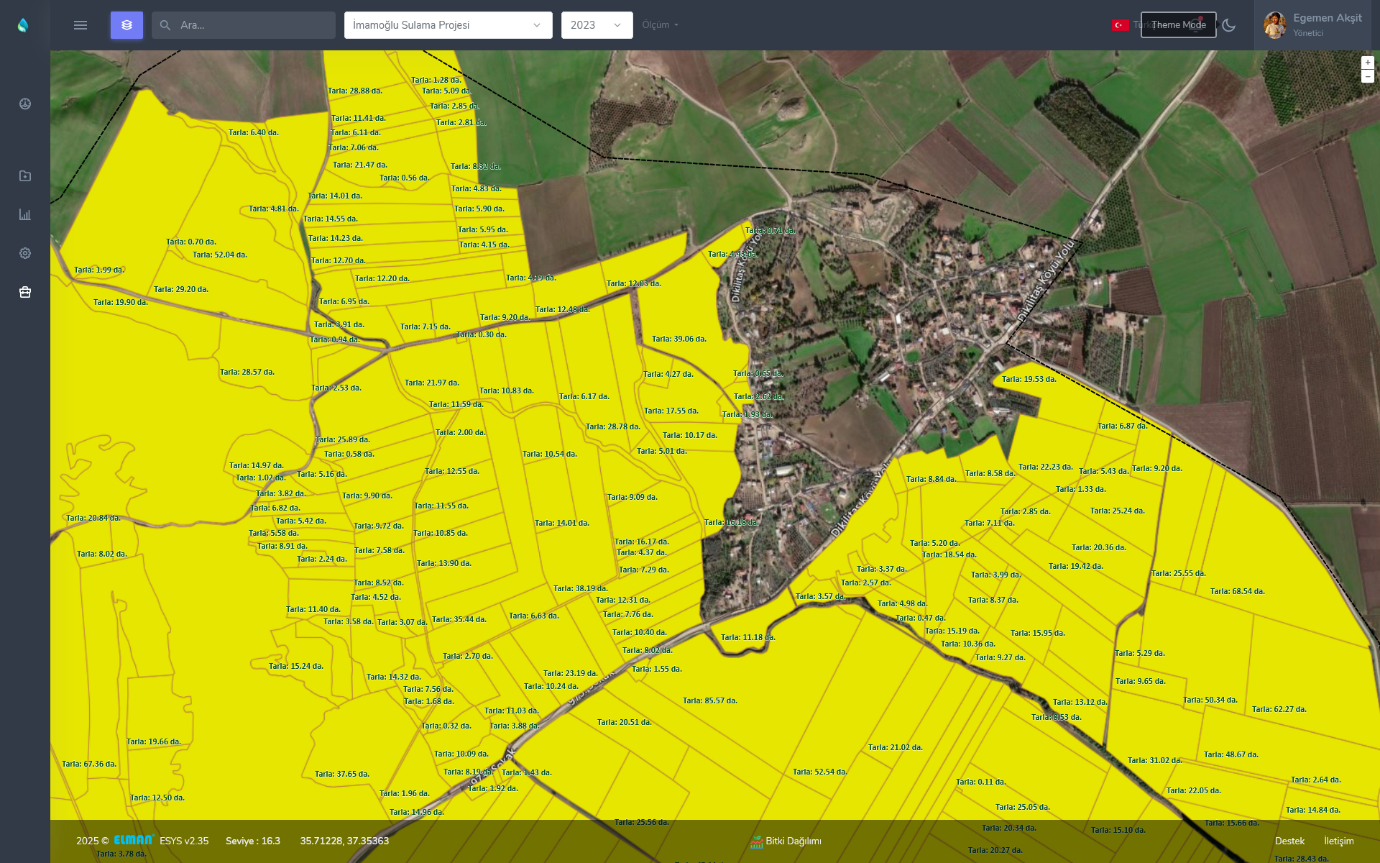The height and width of the screenshot is (863, 1380).
Task: Click the Destek link in footer
Action: [1289, 841]
